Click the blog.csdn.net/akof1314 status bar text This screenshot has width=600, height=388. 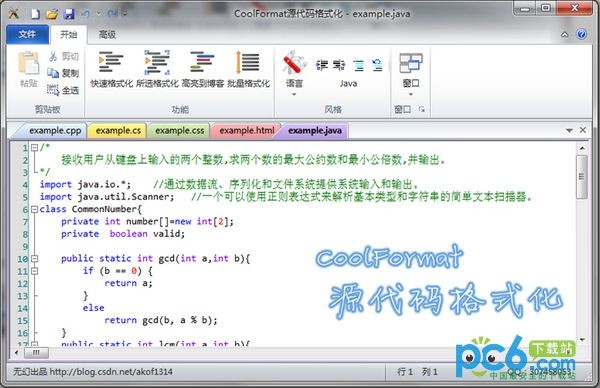(x=111, y=372)
